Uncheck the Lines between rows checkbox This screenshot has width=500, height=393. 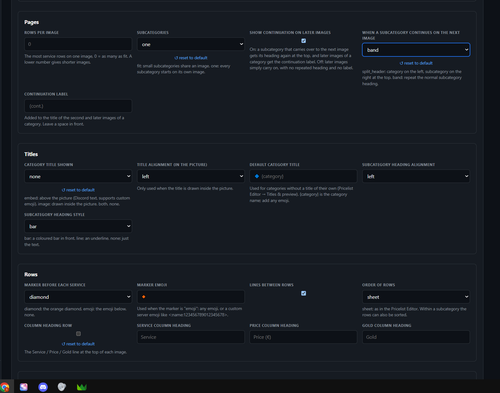pos(303,293)
